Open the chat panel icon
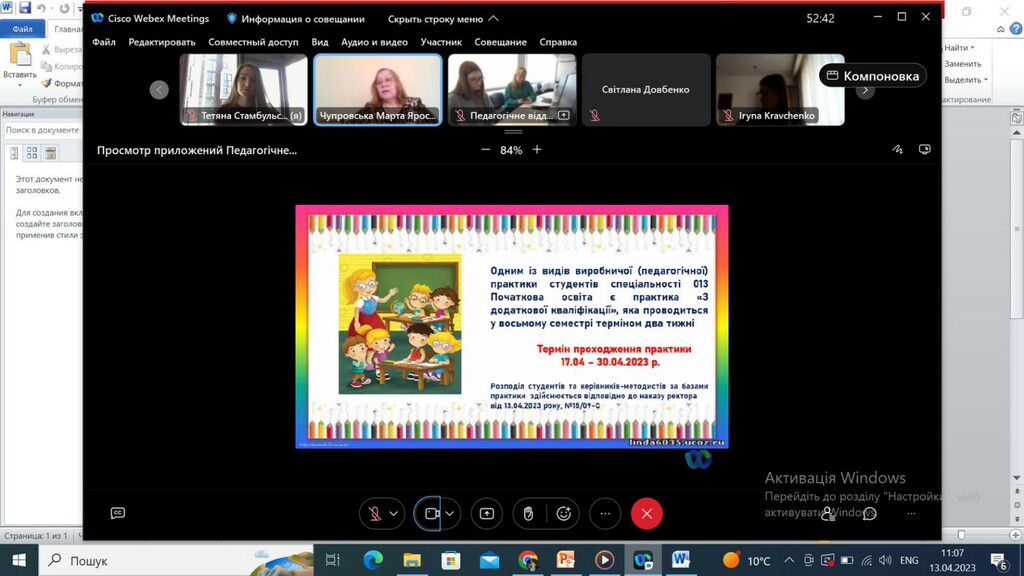This screenshot has height=576, width=1024. (869, 513)
